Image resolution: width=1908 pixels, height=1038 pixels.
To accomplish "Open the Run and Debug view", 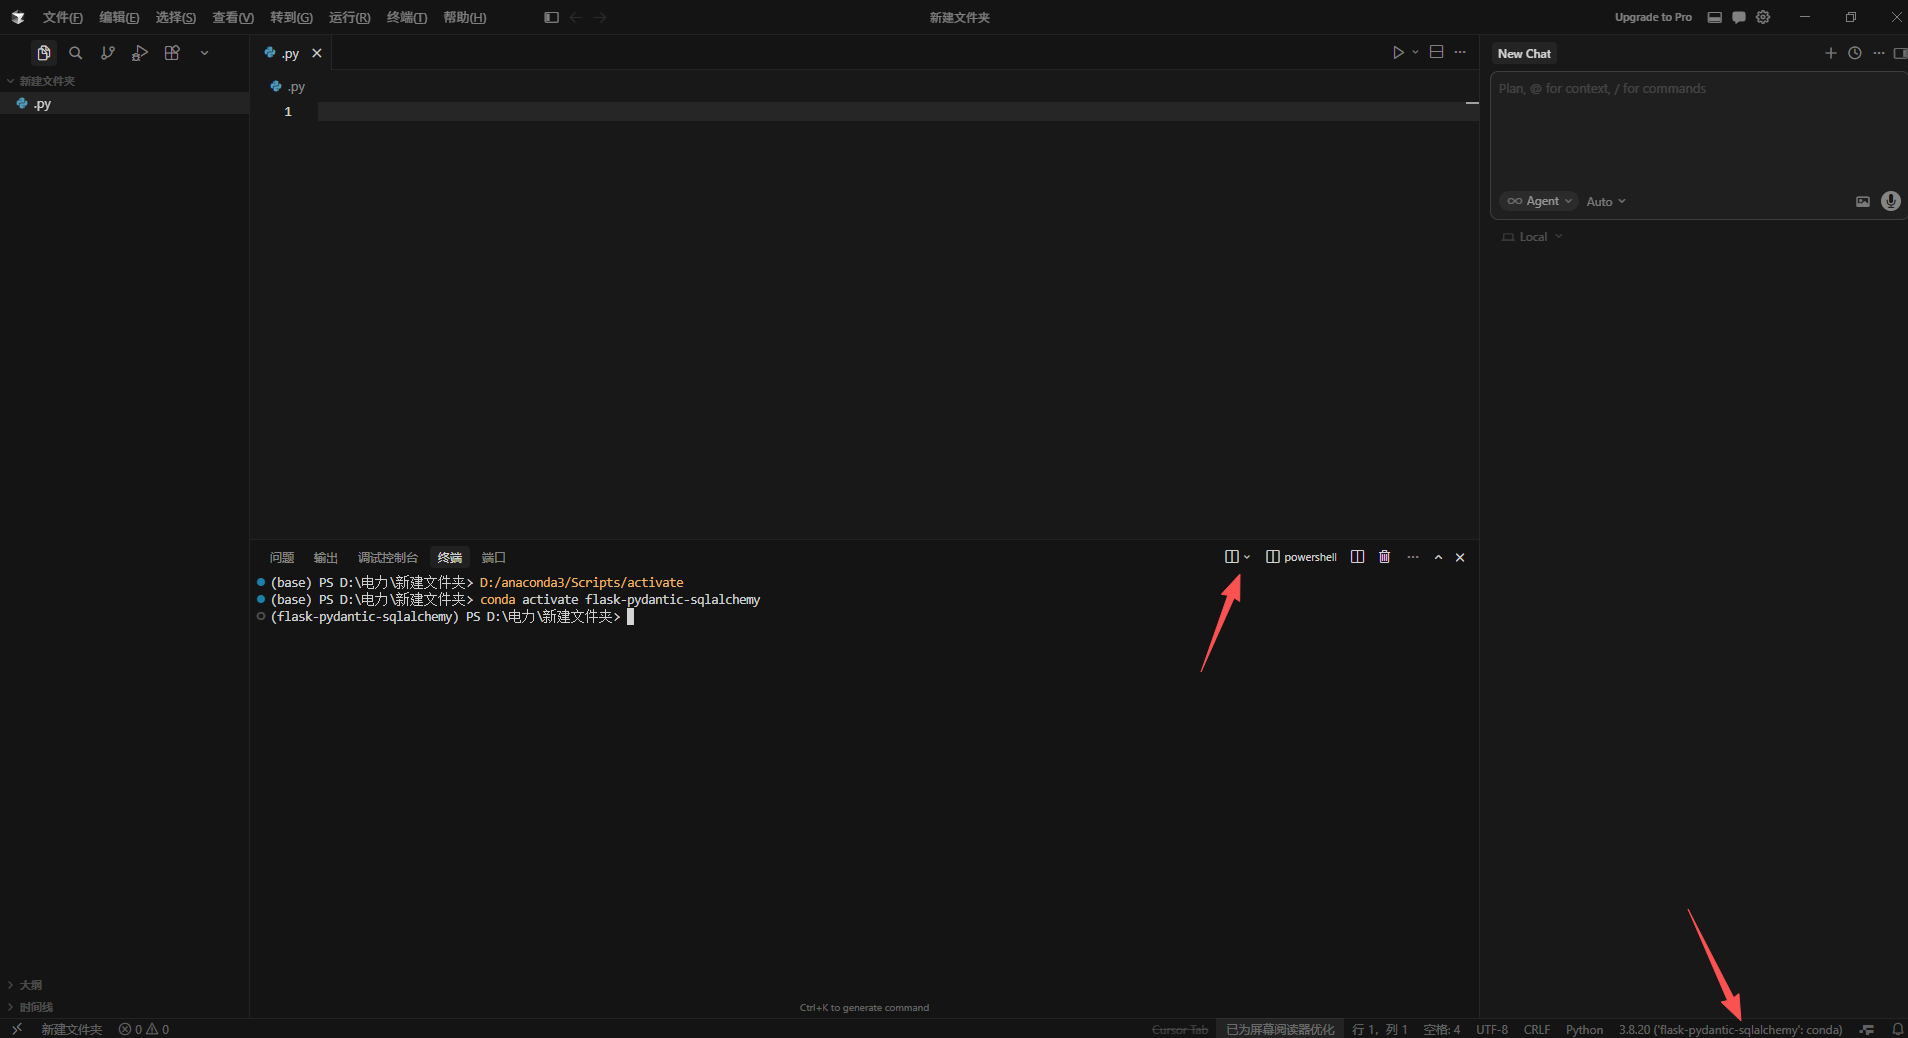I will click(x=140, y=53).
